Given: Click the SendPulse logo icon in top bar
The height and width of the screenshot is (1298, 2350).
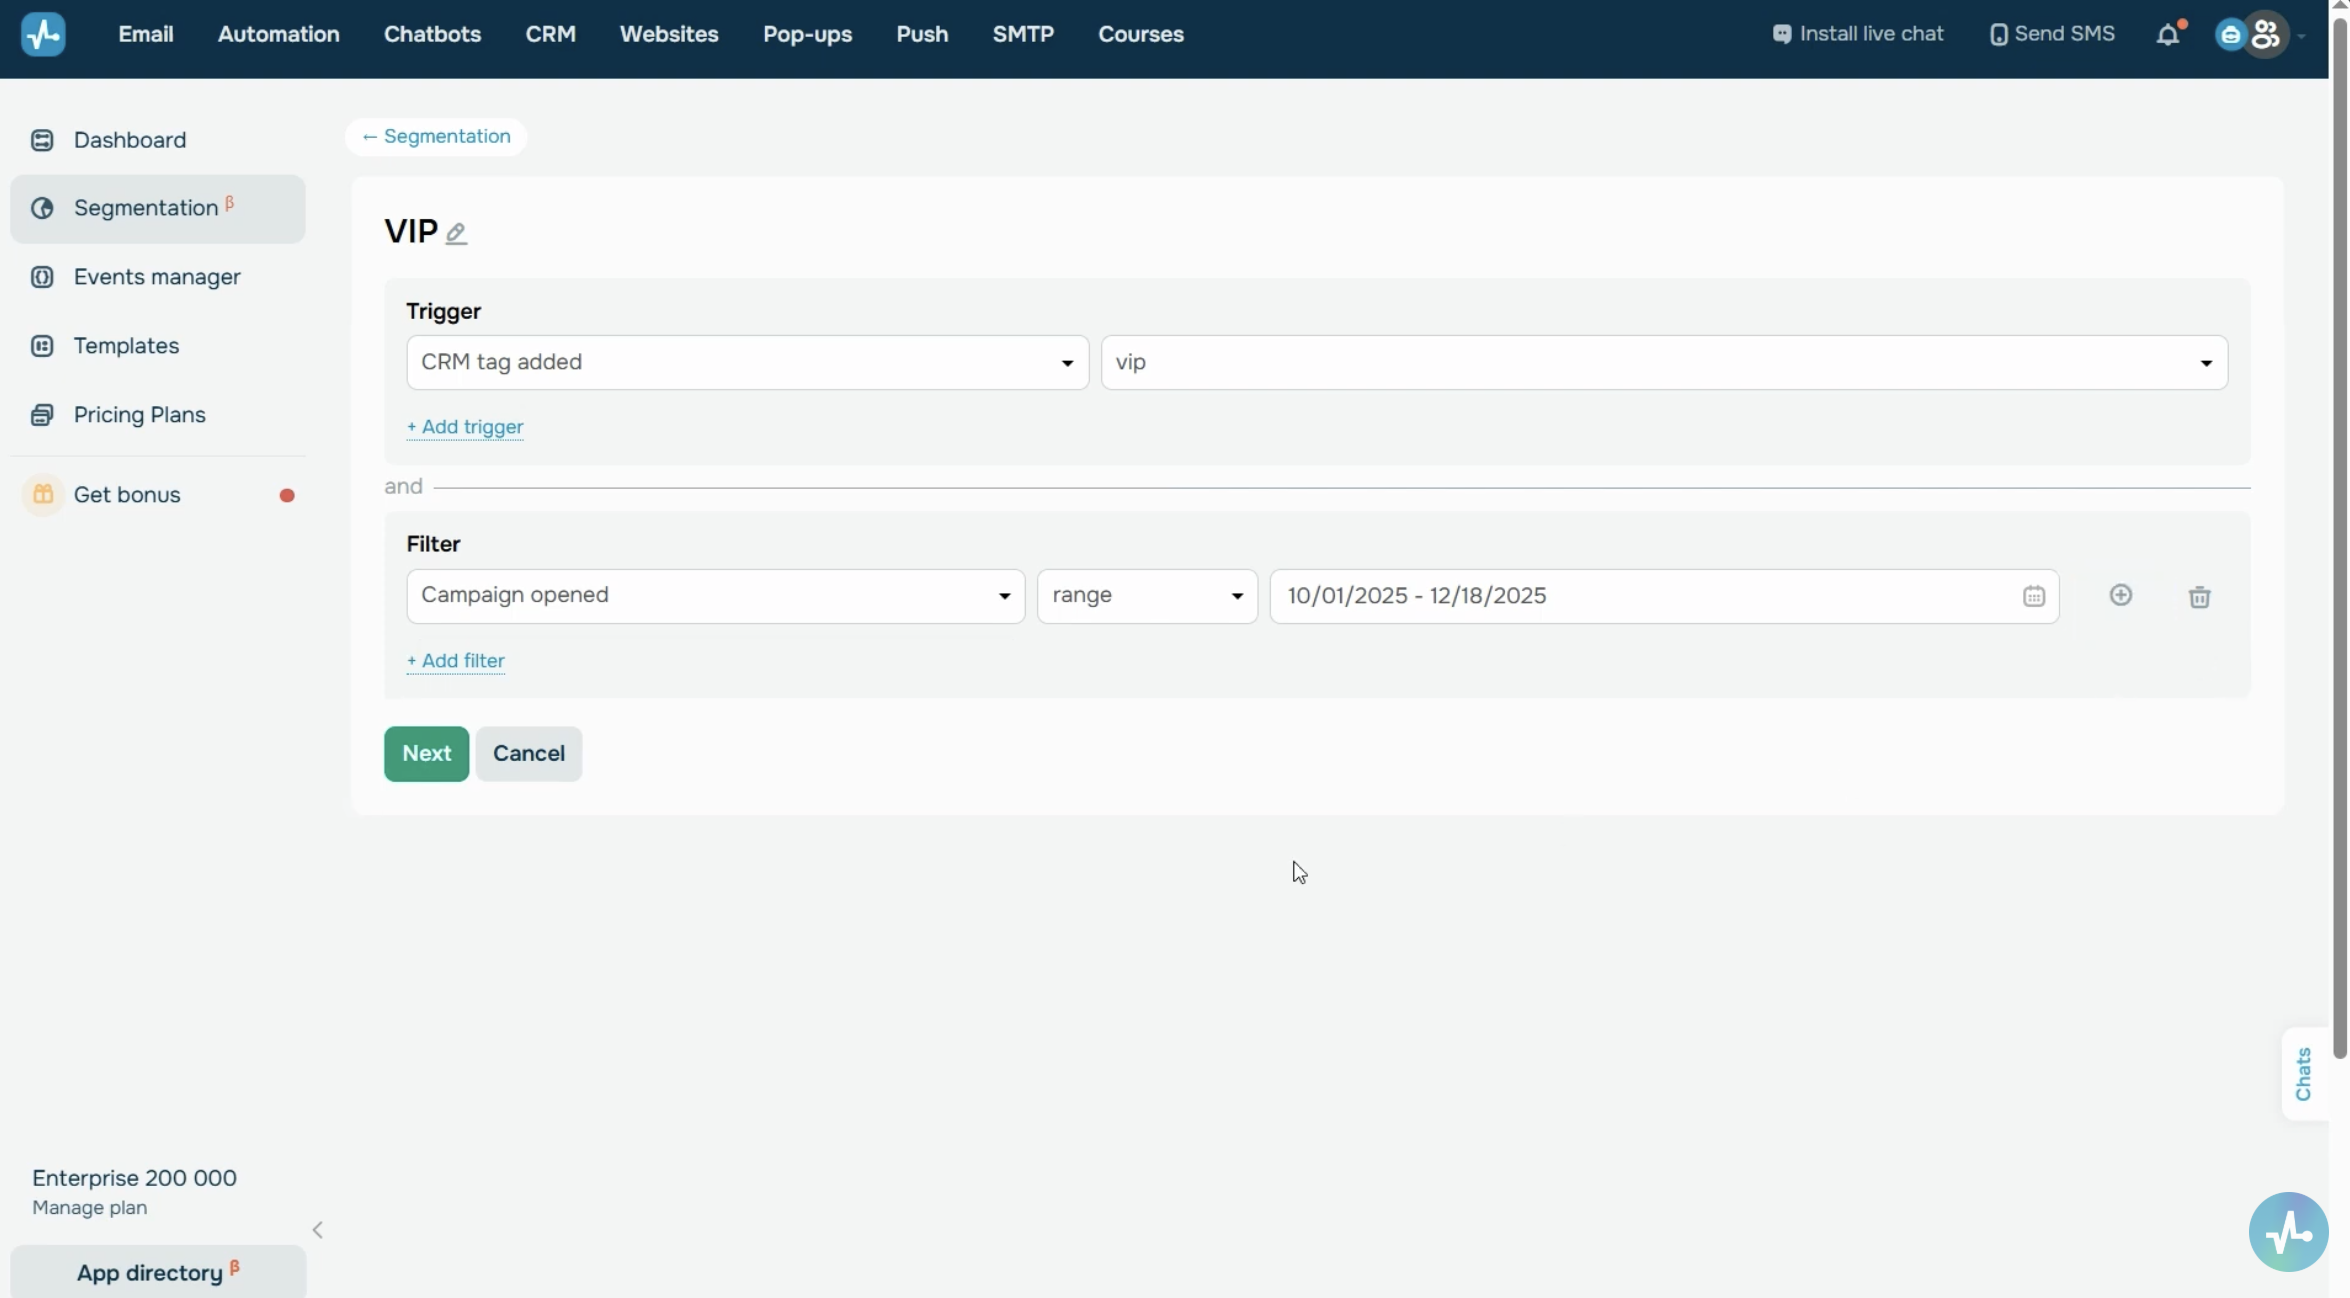Looking at the screenshot, I should pyautogui.click(x=43, y=34).
